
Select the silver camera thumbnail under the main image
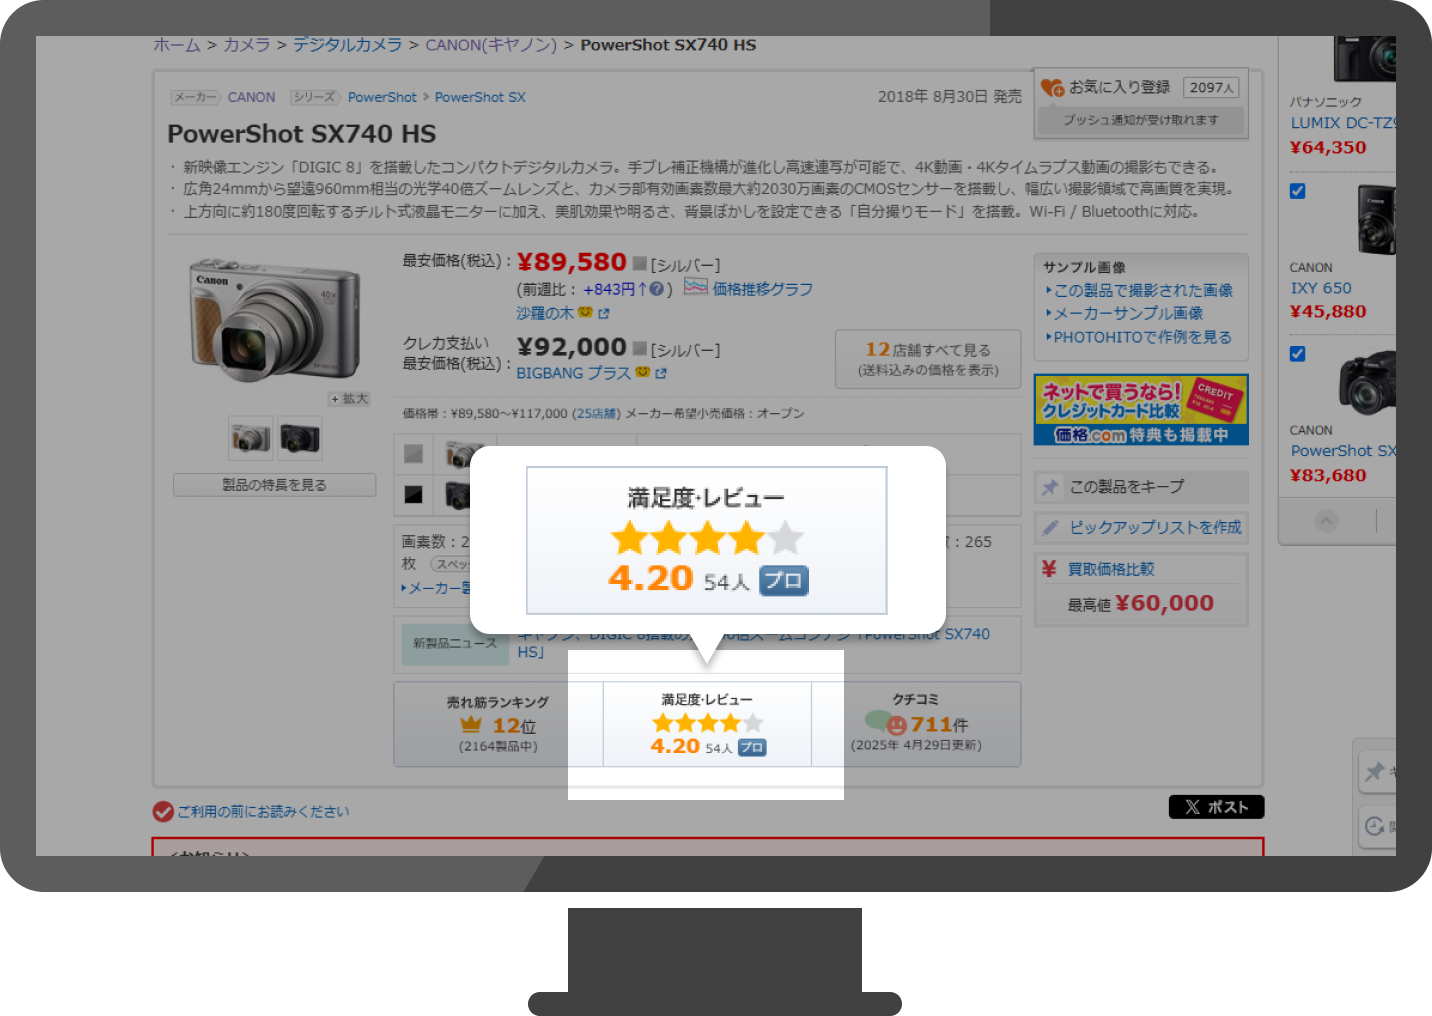point(251,437)
